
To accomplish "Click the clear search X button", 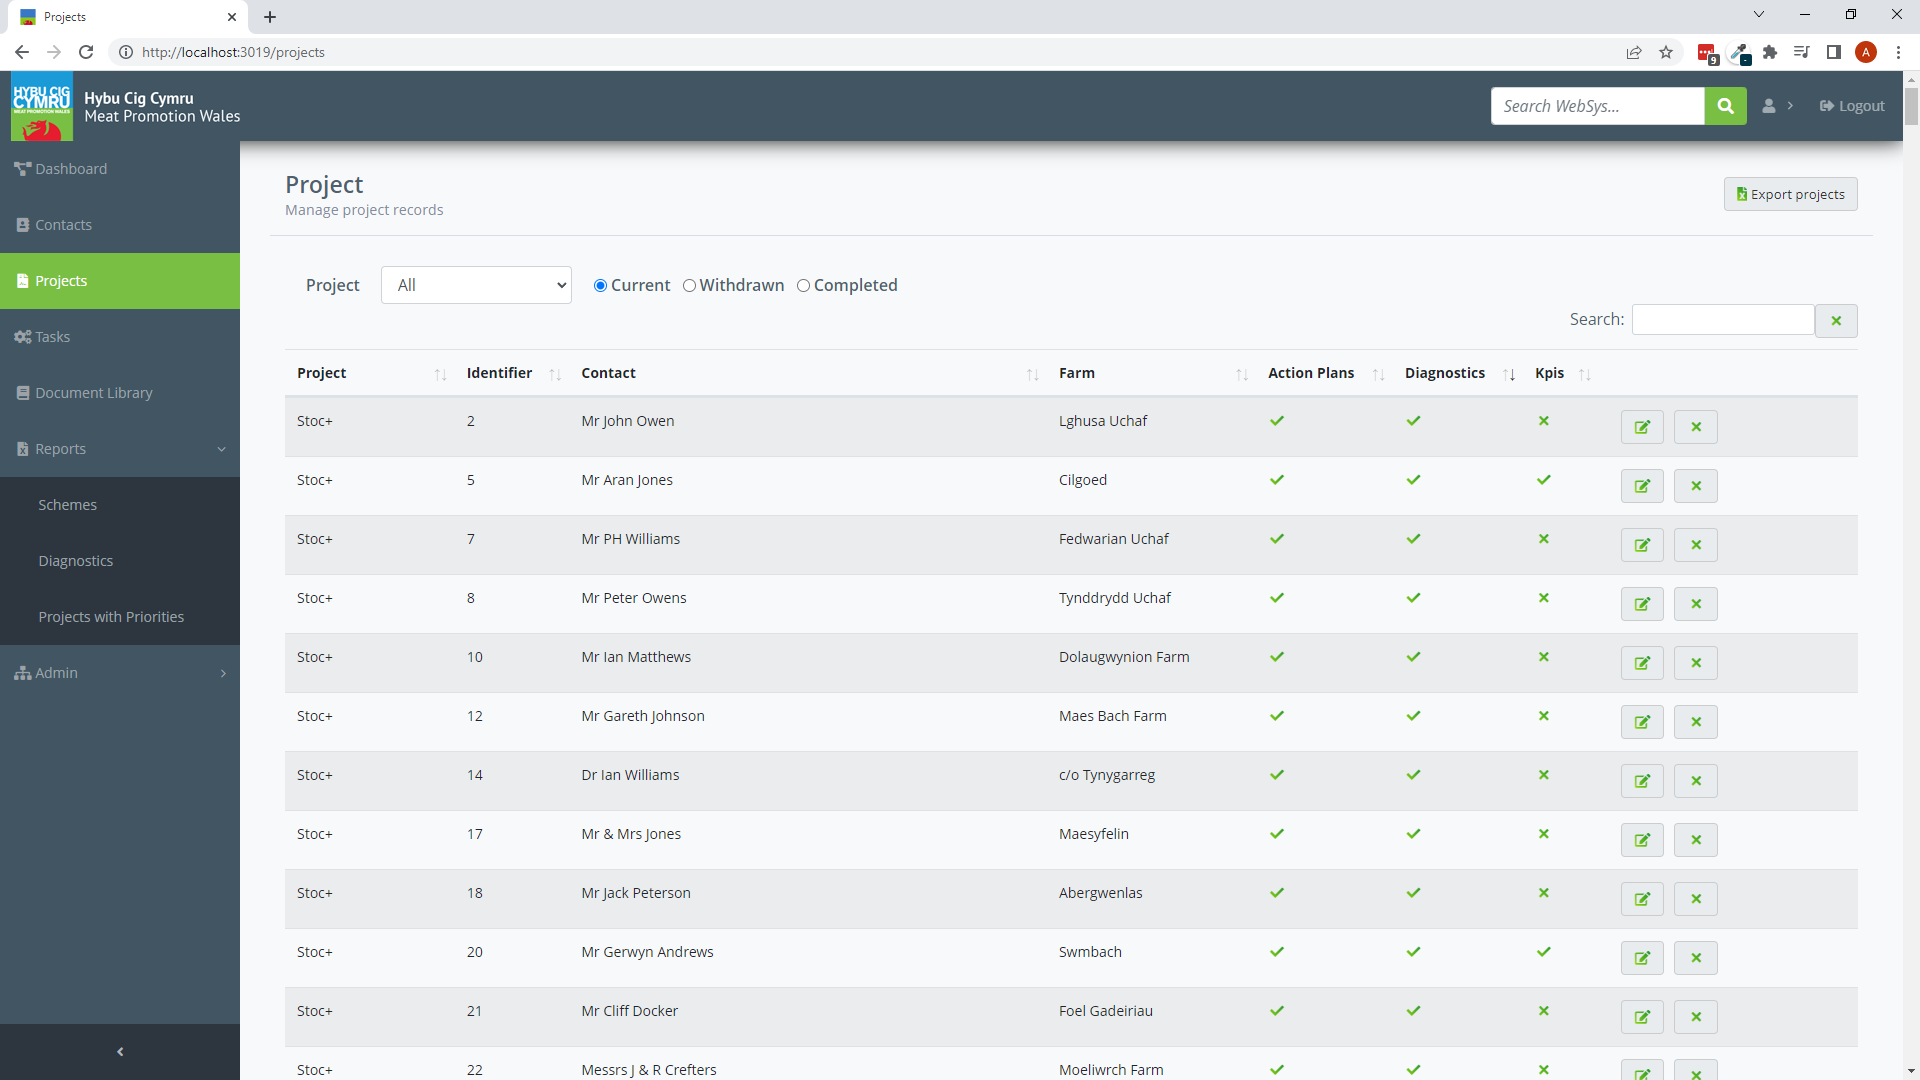I will pyautogui.click(x=1836, y=321).
